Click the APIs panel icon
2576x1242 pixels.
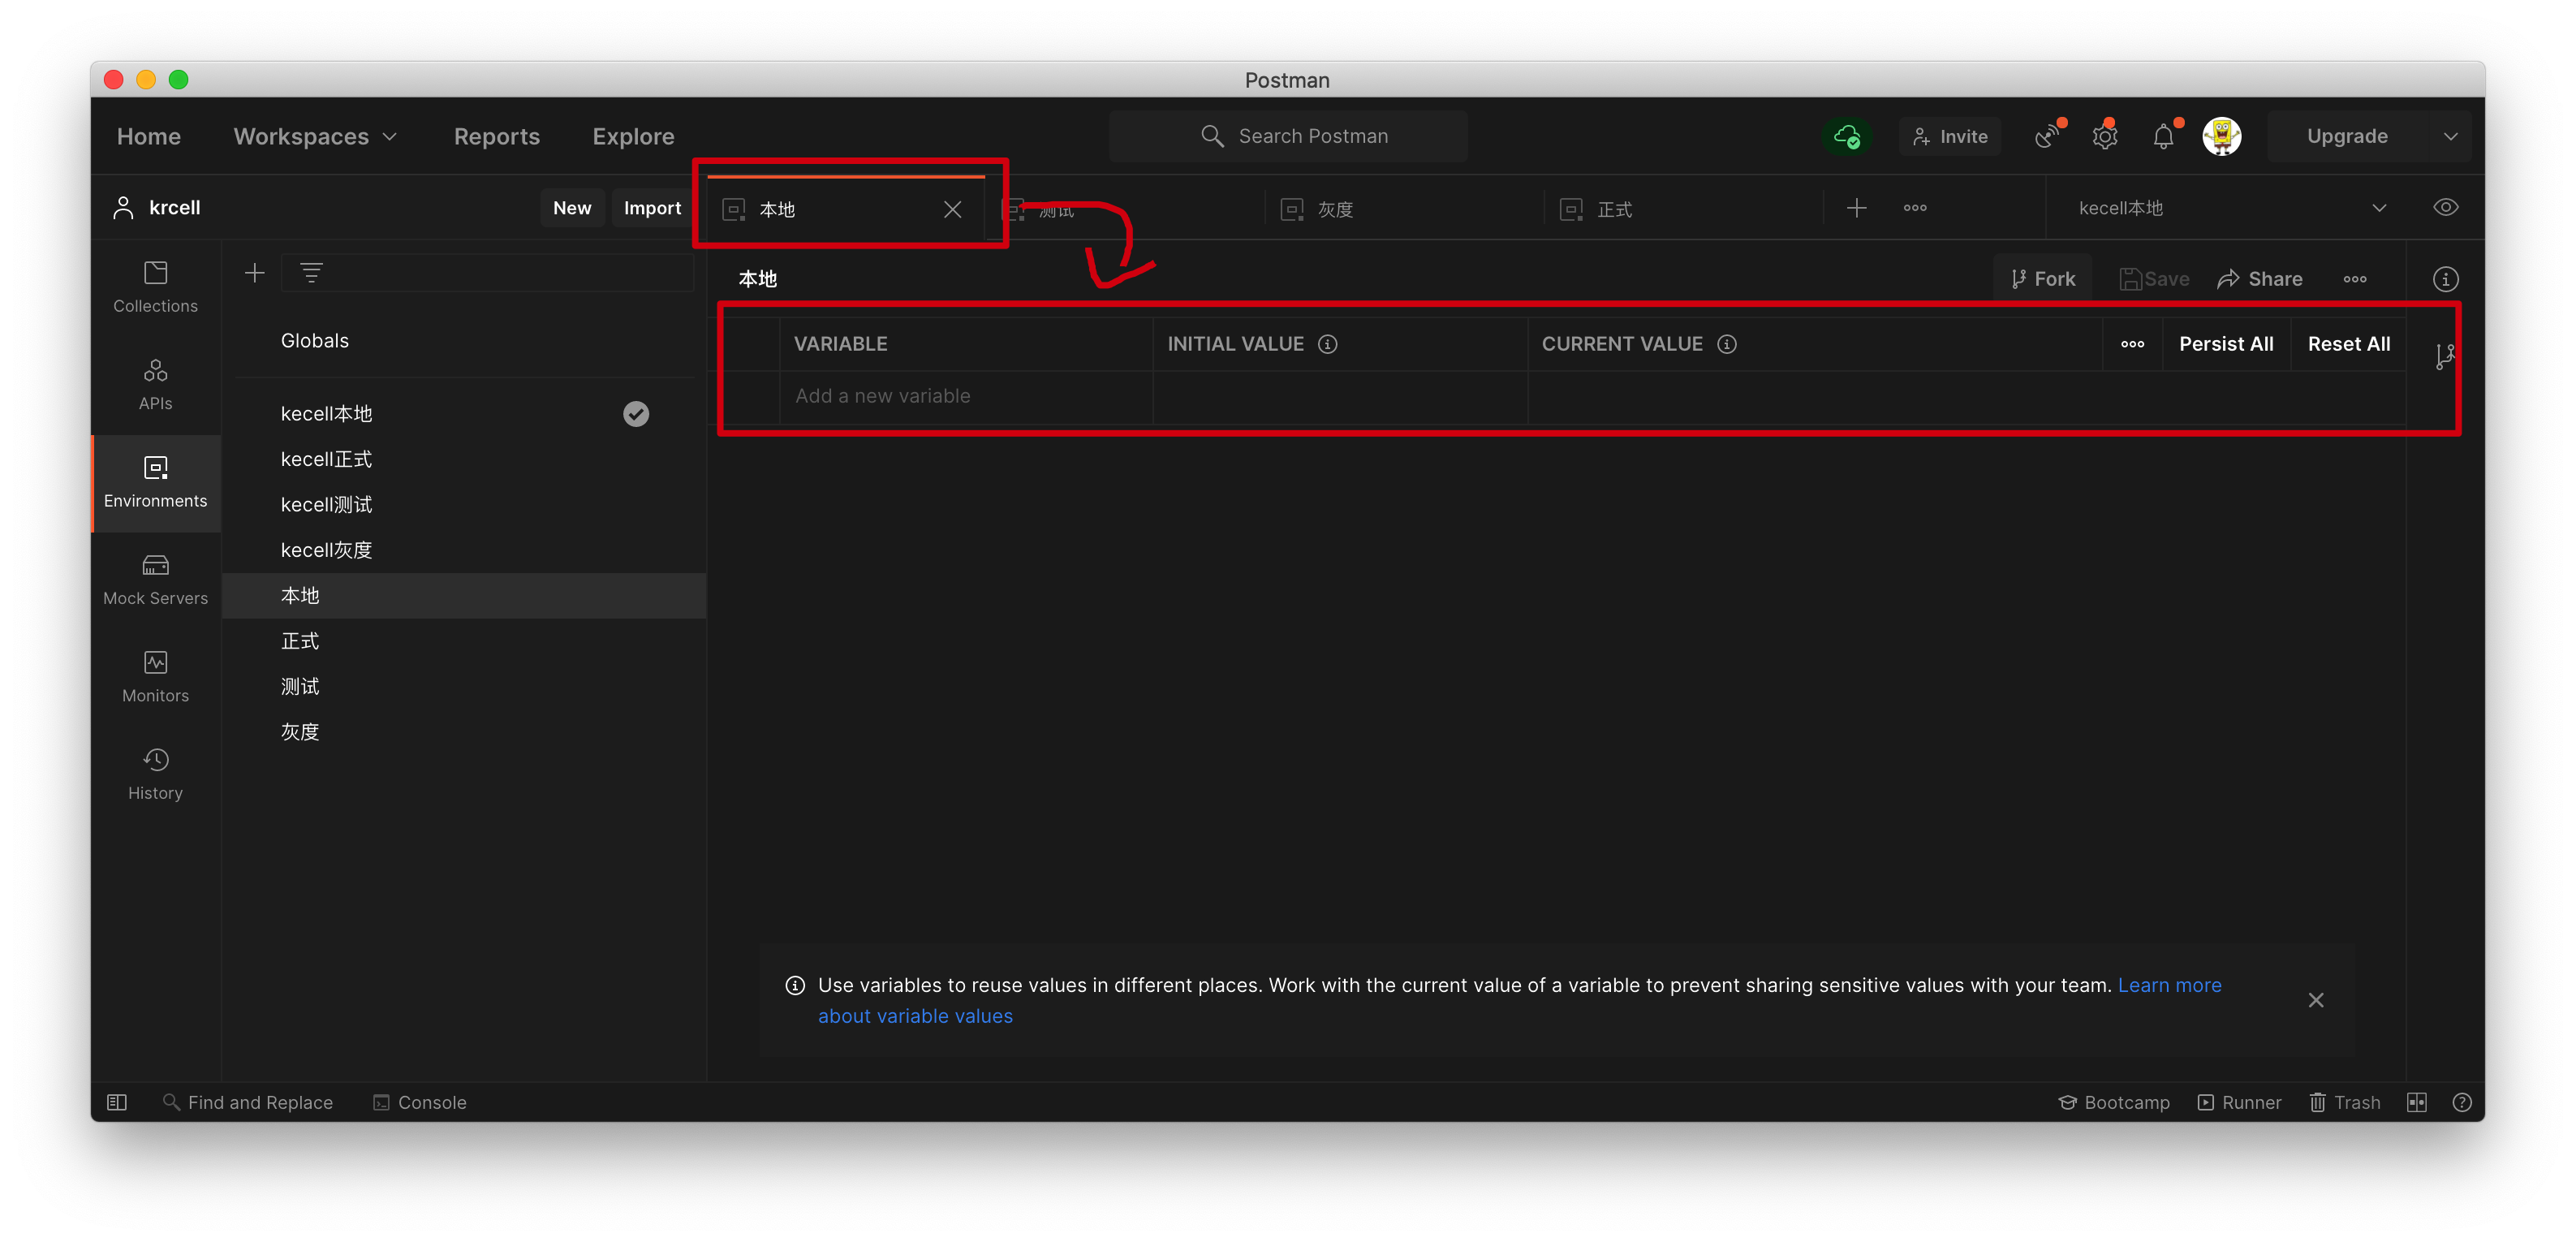[154, 383]
